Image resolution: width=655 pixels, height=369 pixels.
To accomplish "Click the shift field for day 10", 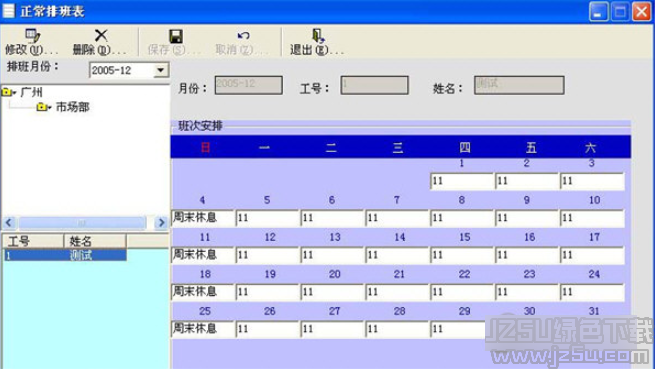I will pyautogui.click(x=592, y=218).
